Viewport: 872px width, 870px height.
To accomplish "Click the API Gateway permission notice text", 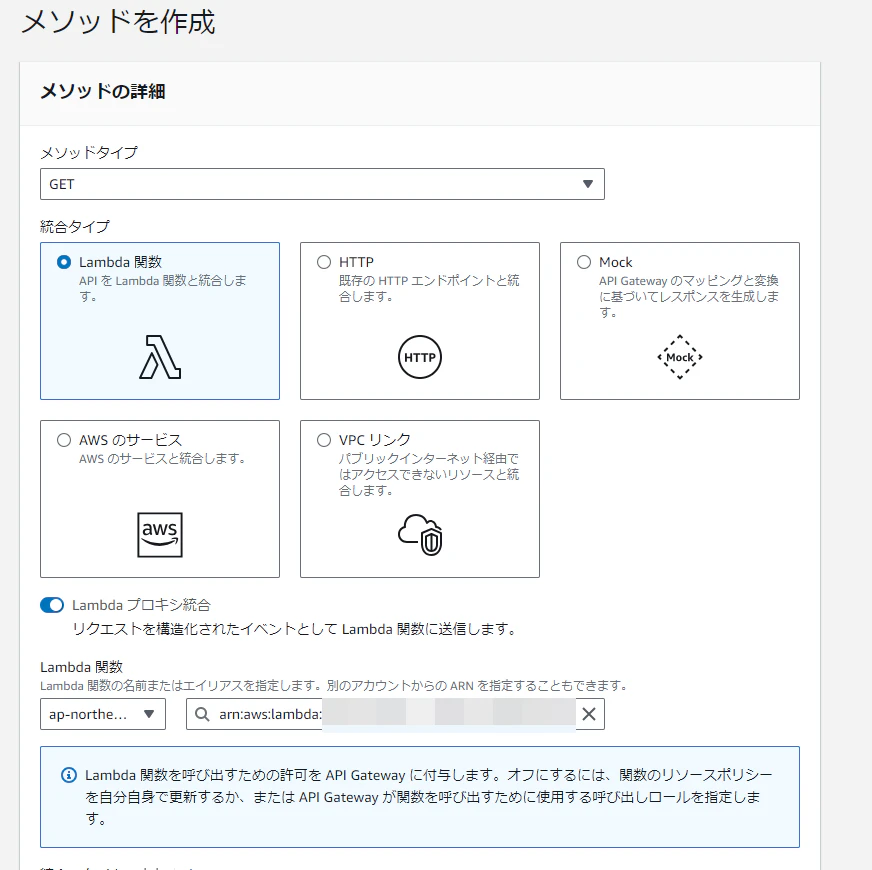I will click(428, 797).
